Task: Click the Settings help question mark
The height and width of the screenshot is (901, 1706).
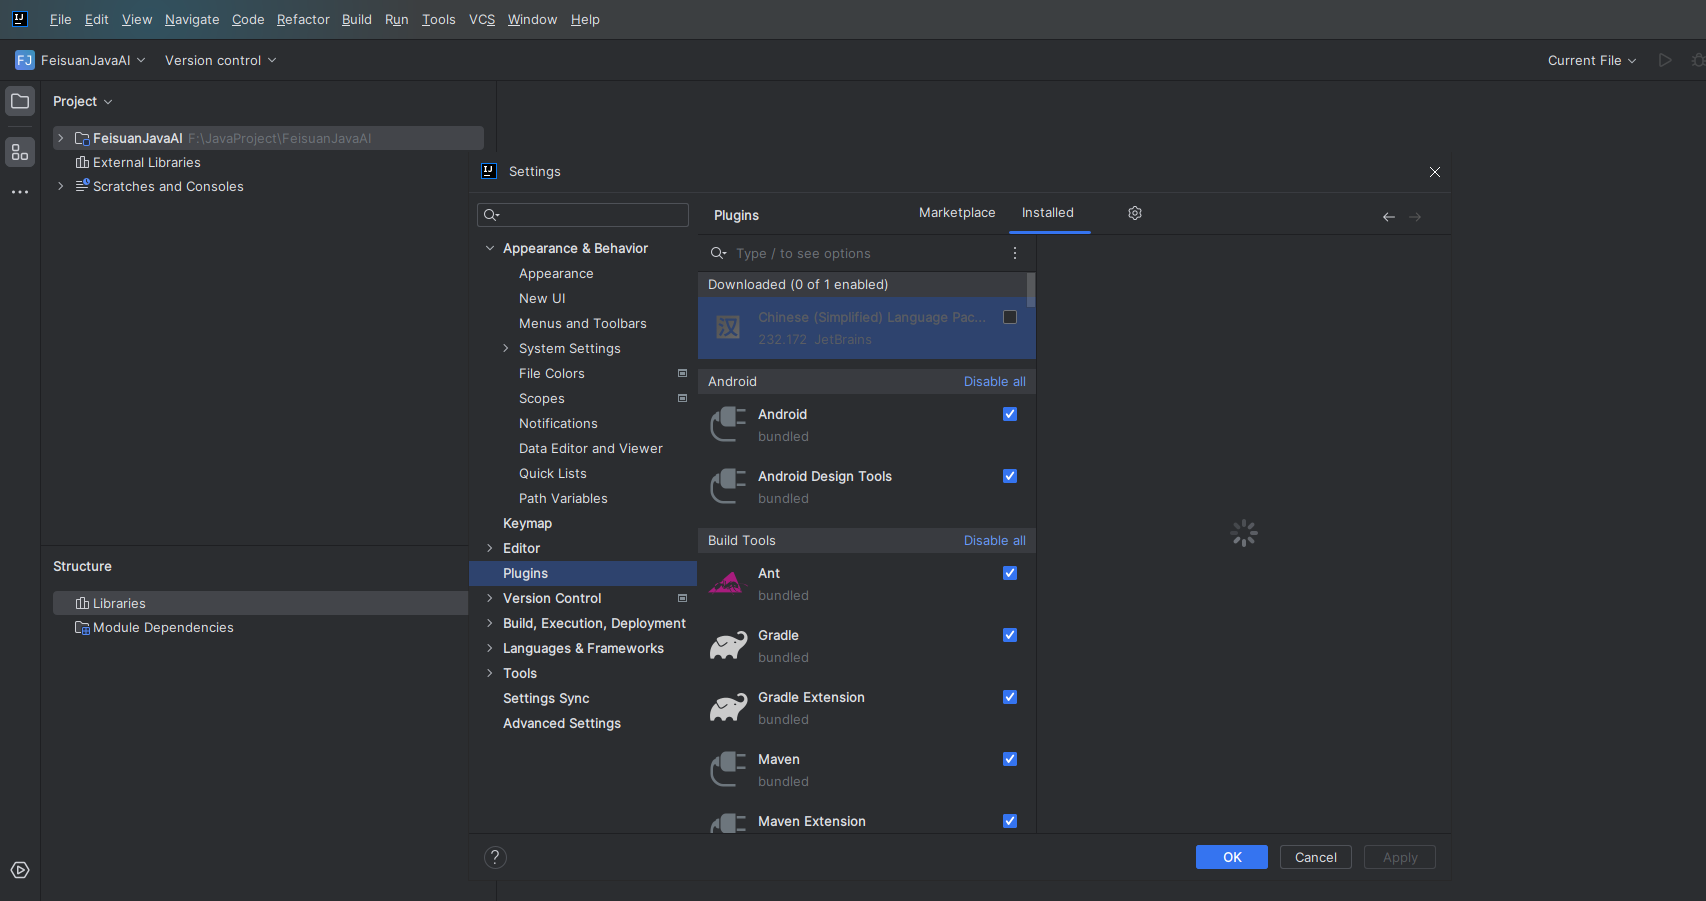Action: 495,857
